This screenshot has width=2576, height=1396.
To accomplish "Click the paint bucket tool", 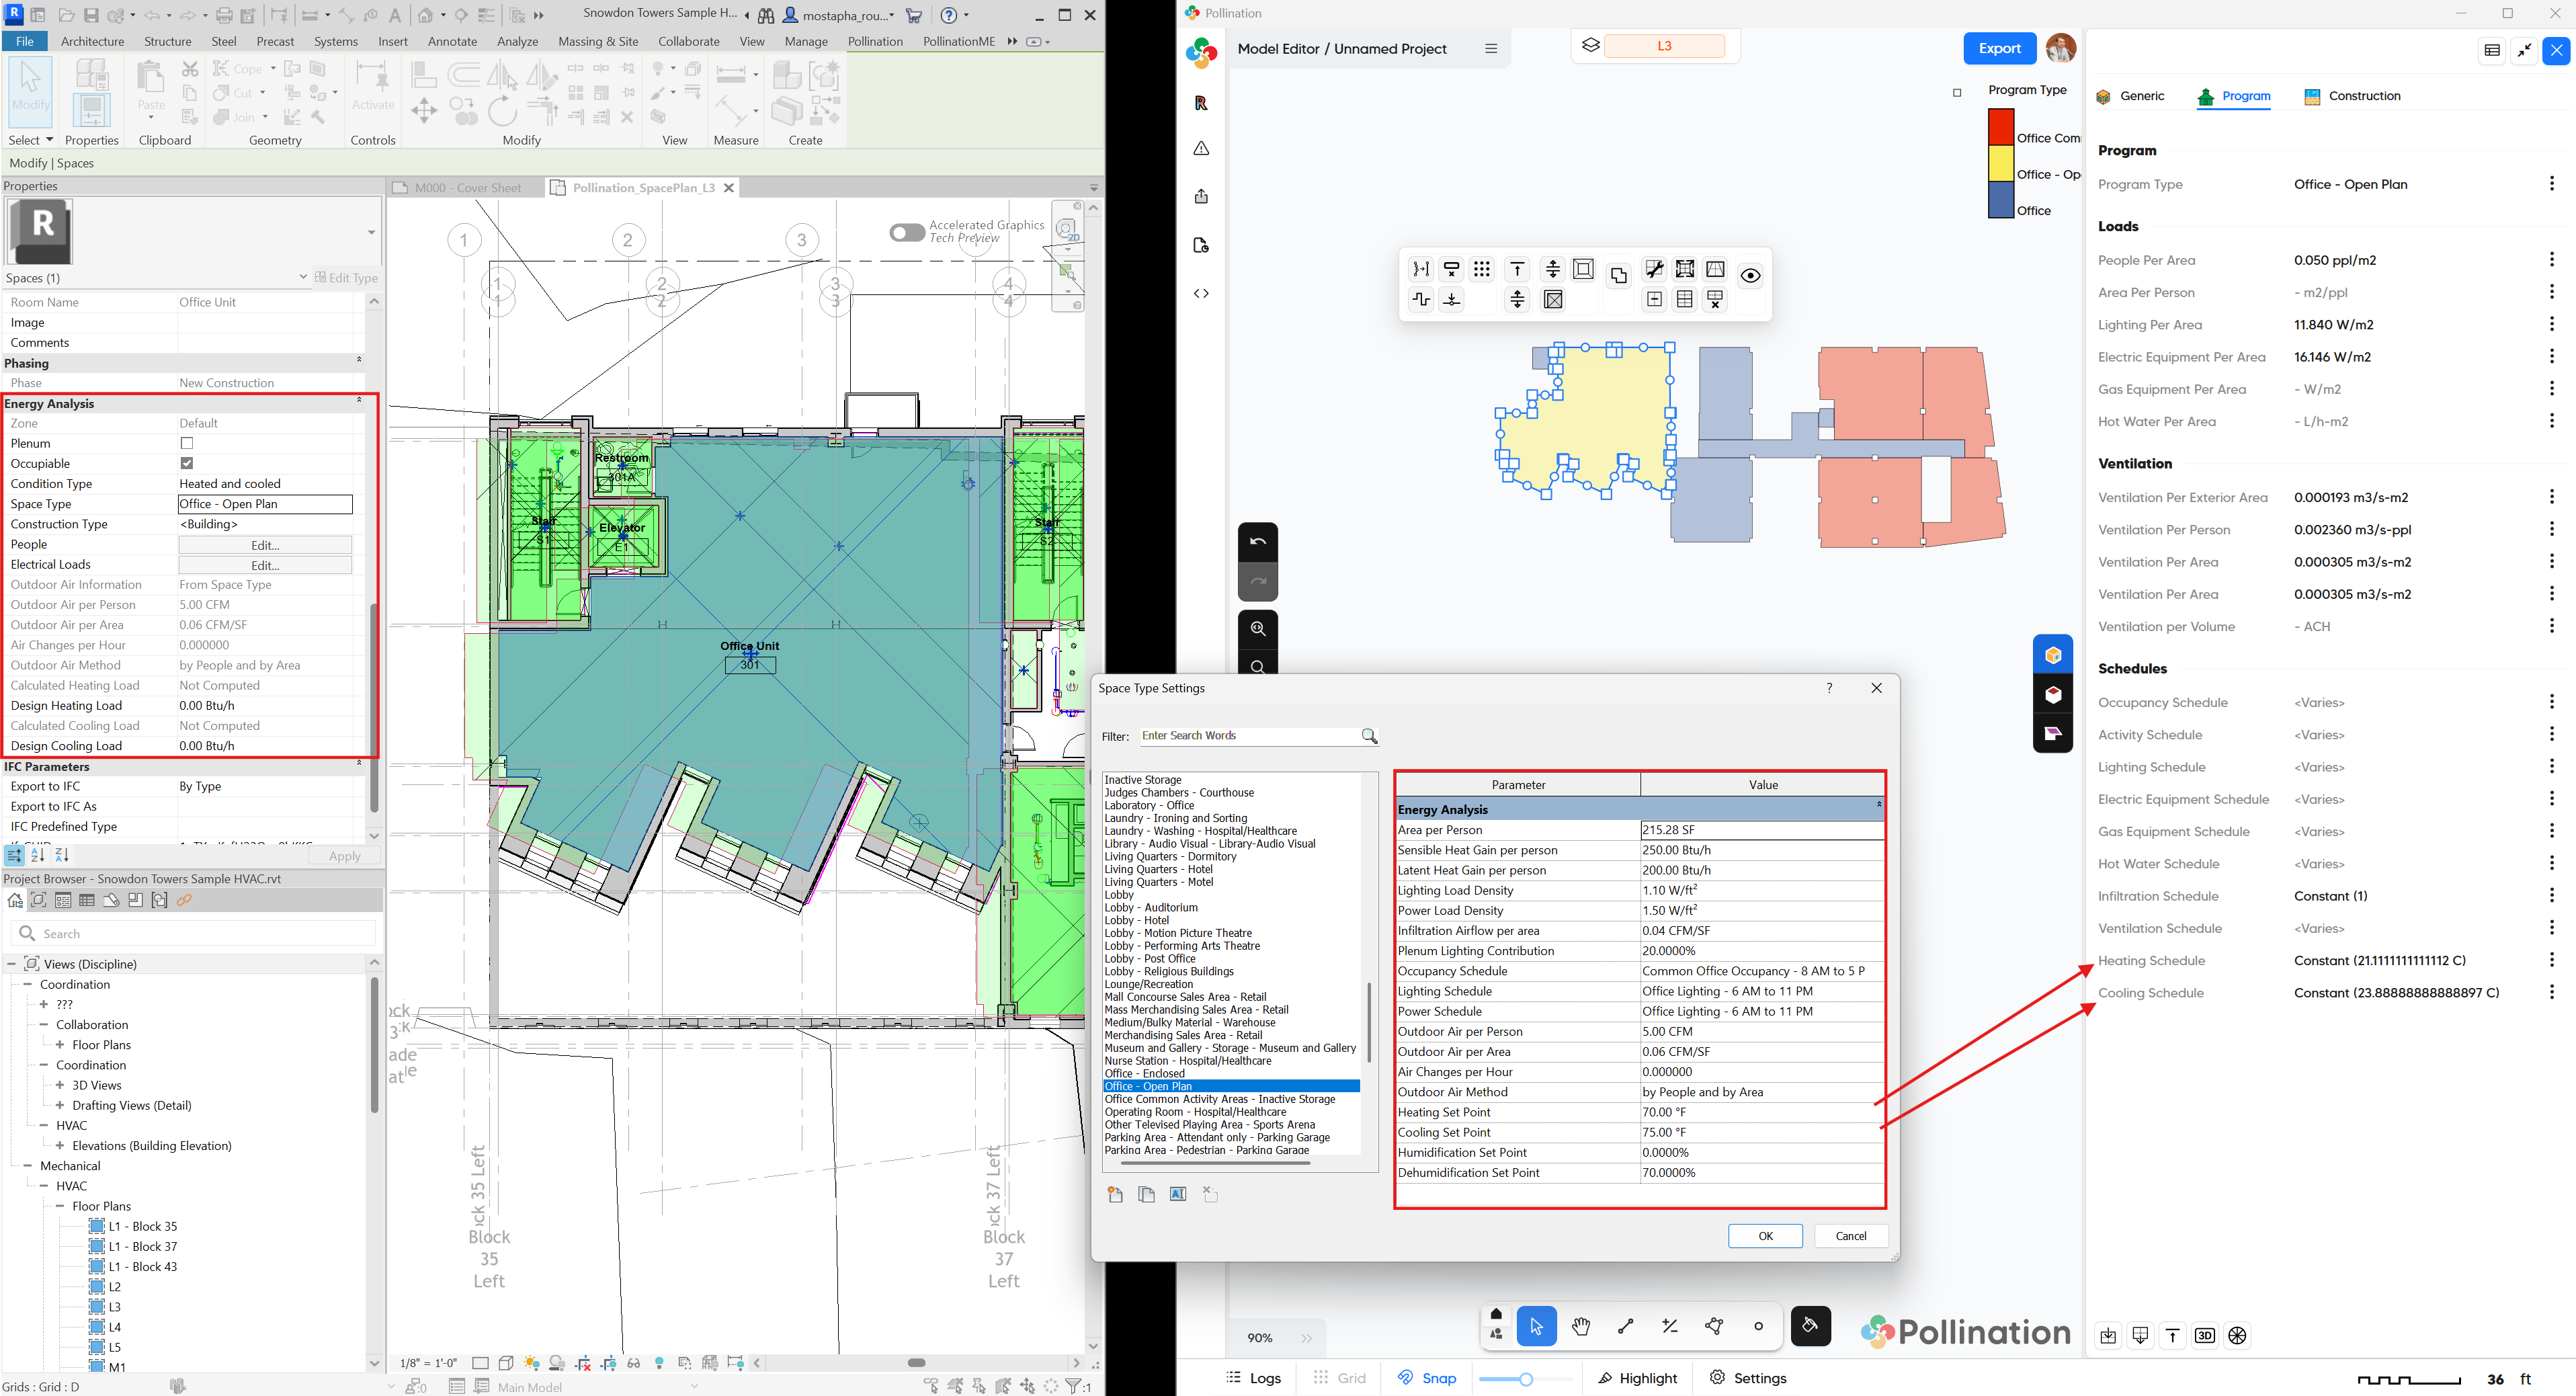I will pyautogui.click(x=1810, y=1326).
